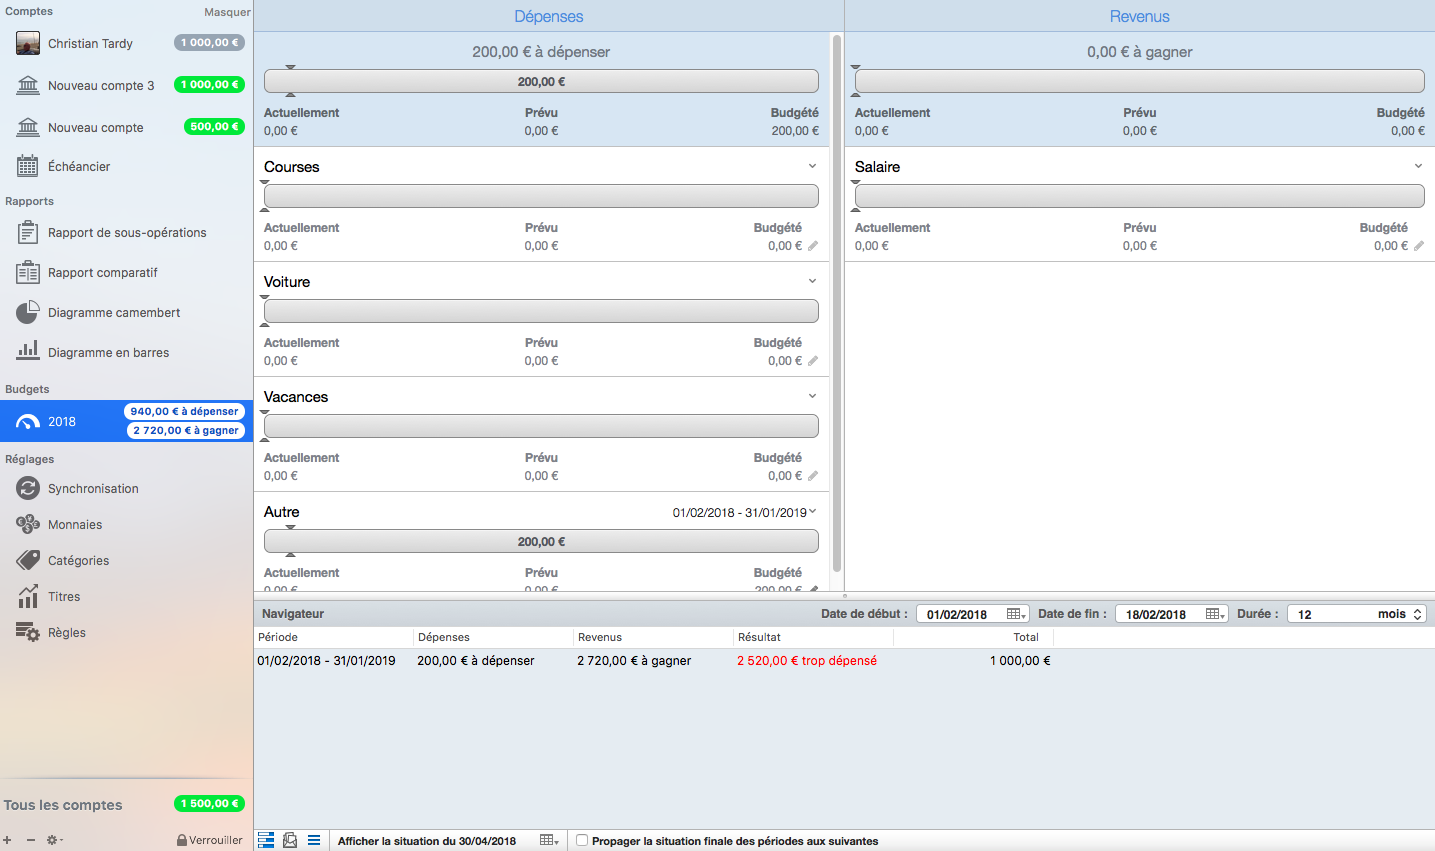Screen dimensions: 1435x851
Task: Select period row 01/02/2018 - 31/01/2019
Action: click(x=844, y=661)
